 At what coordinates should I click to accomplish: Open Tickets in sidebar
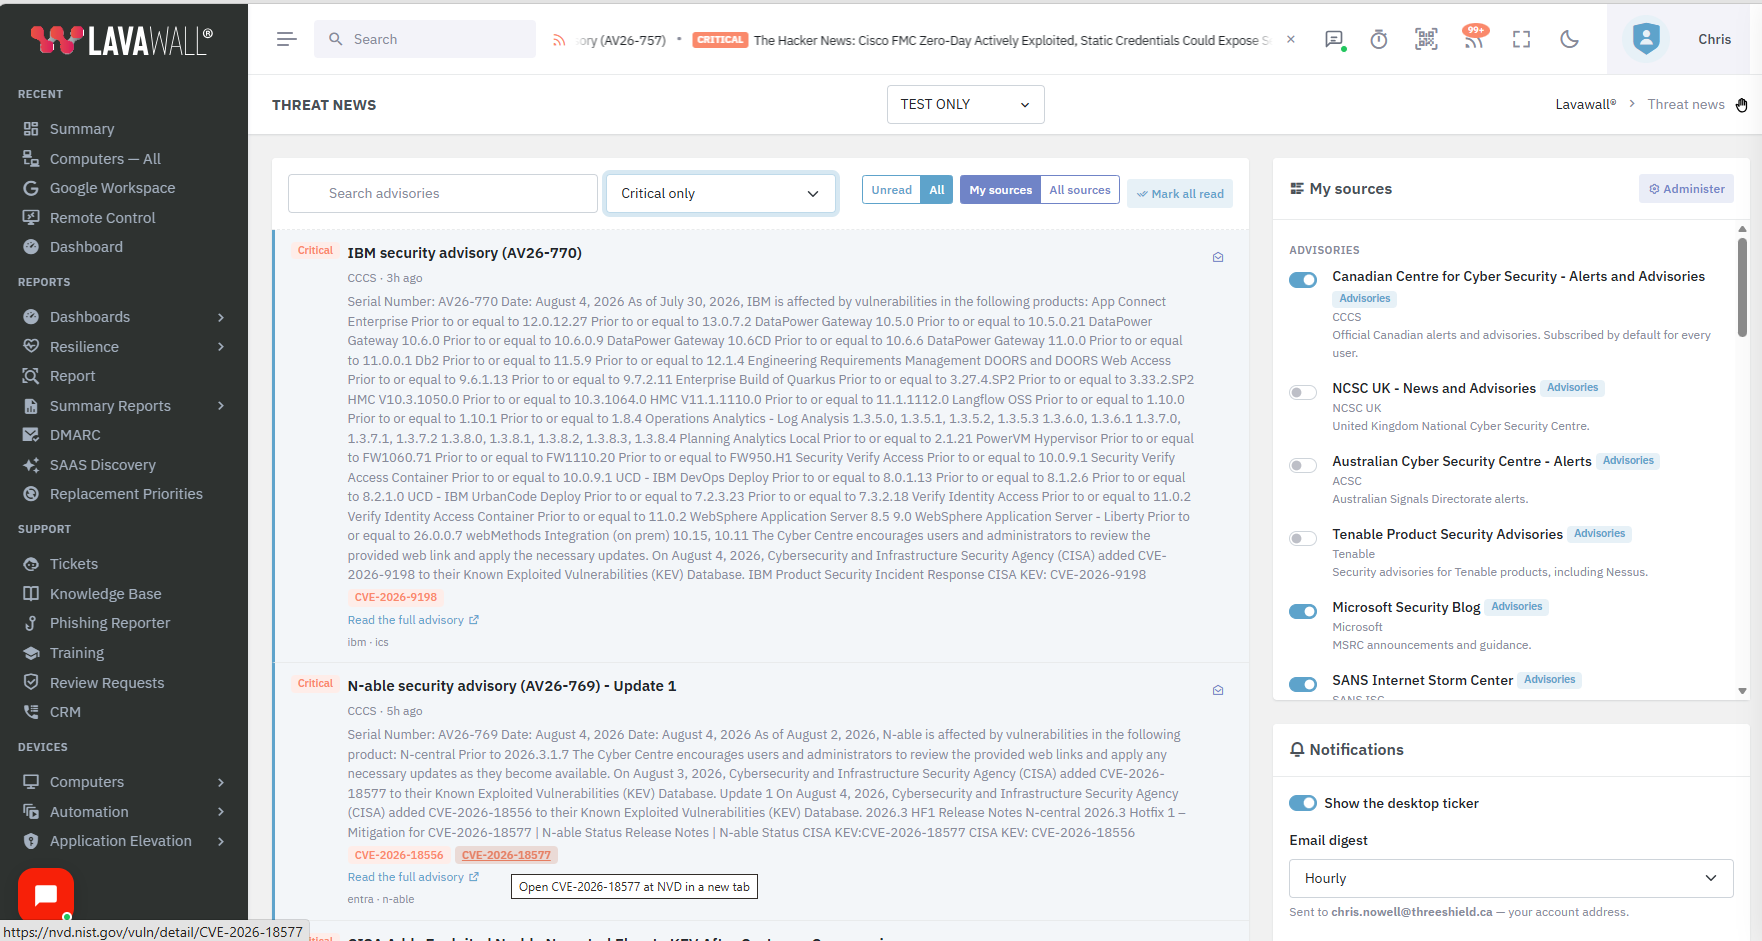click(74, 564)
